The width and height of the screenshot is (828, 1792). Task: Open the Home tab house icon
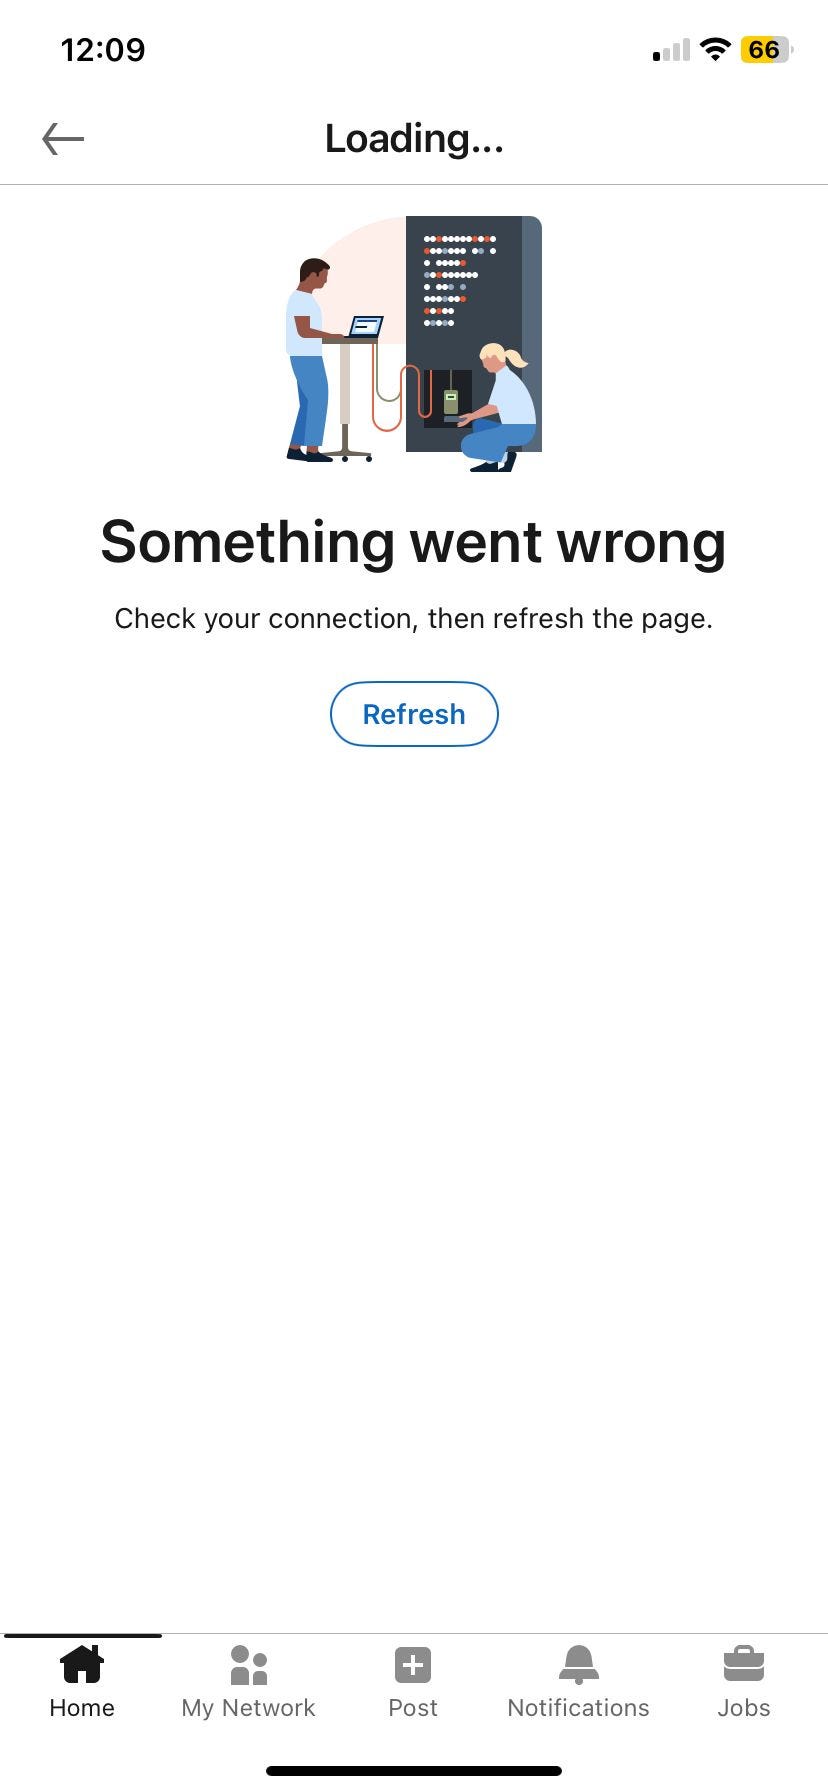click(82, 1665)
